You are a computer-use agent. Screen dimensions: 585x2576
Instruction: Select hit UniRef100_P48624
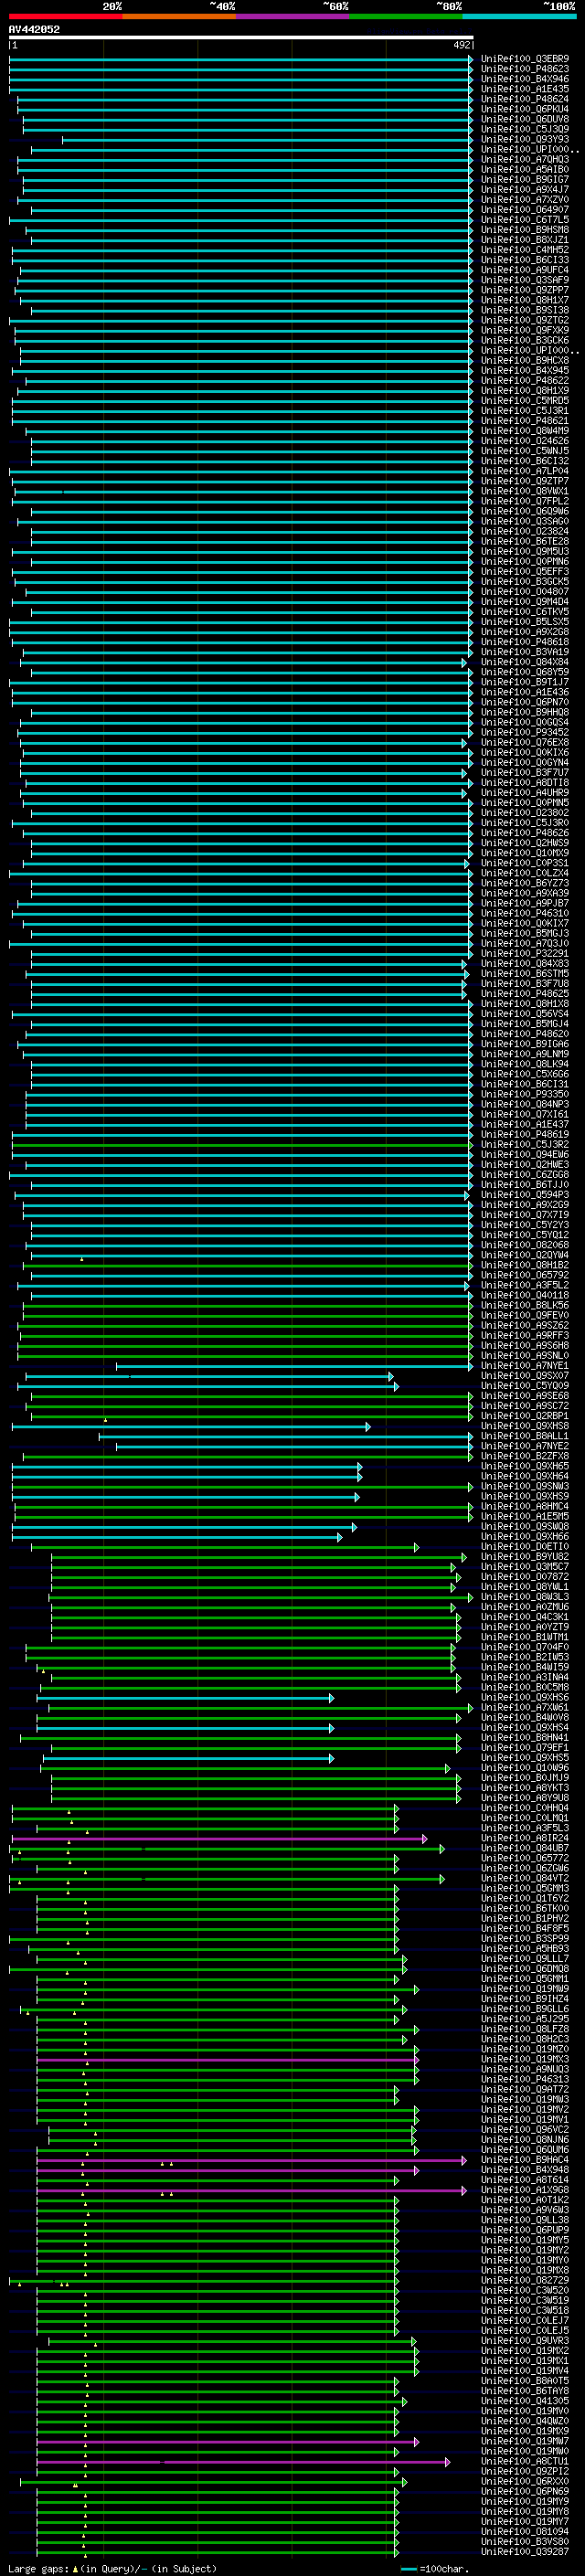[x=525, y=99]
